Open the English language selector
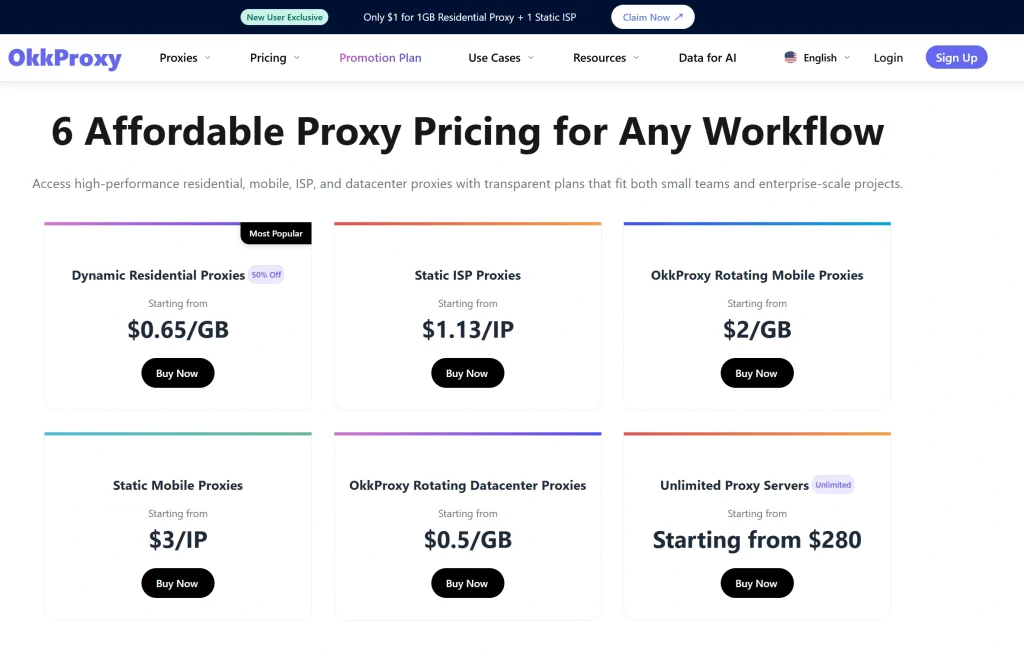This screenshot has width=1024, height=652. pyautogui.click(x=817, y=58)
